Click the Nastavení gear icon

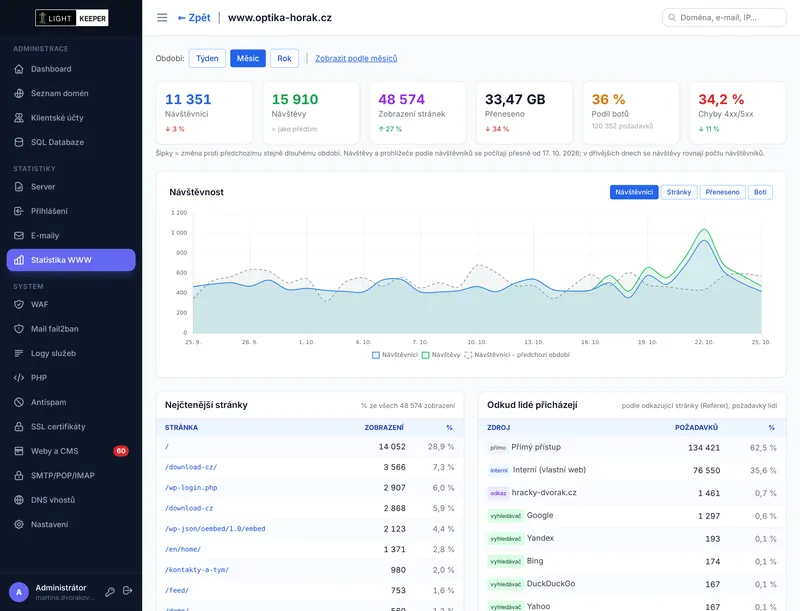(19, 524)
